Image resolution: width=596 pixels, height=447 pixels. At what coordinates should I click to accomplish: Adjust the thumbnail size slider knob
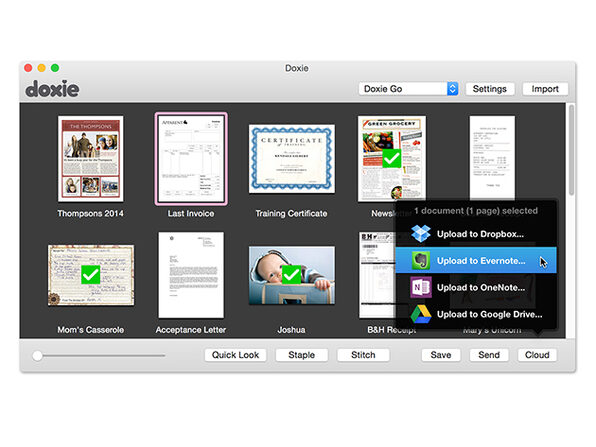click(x=37, y=356)
